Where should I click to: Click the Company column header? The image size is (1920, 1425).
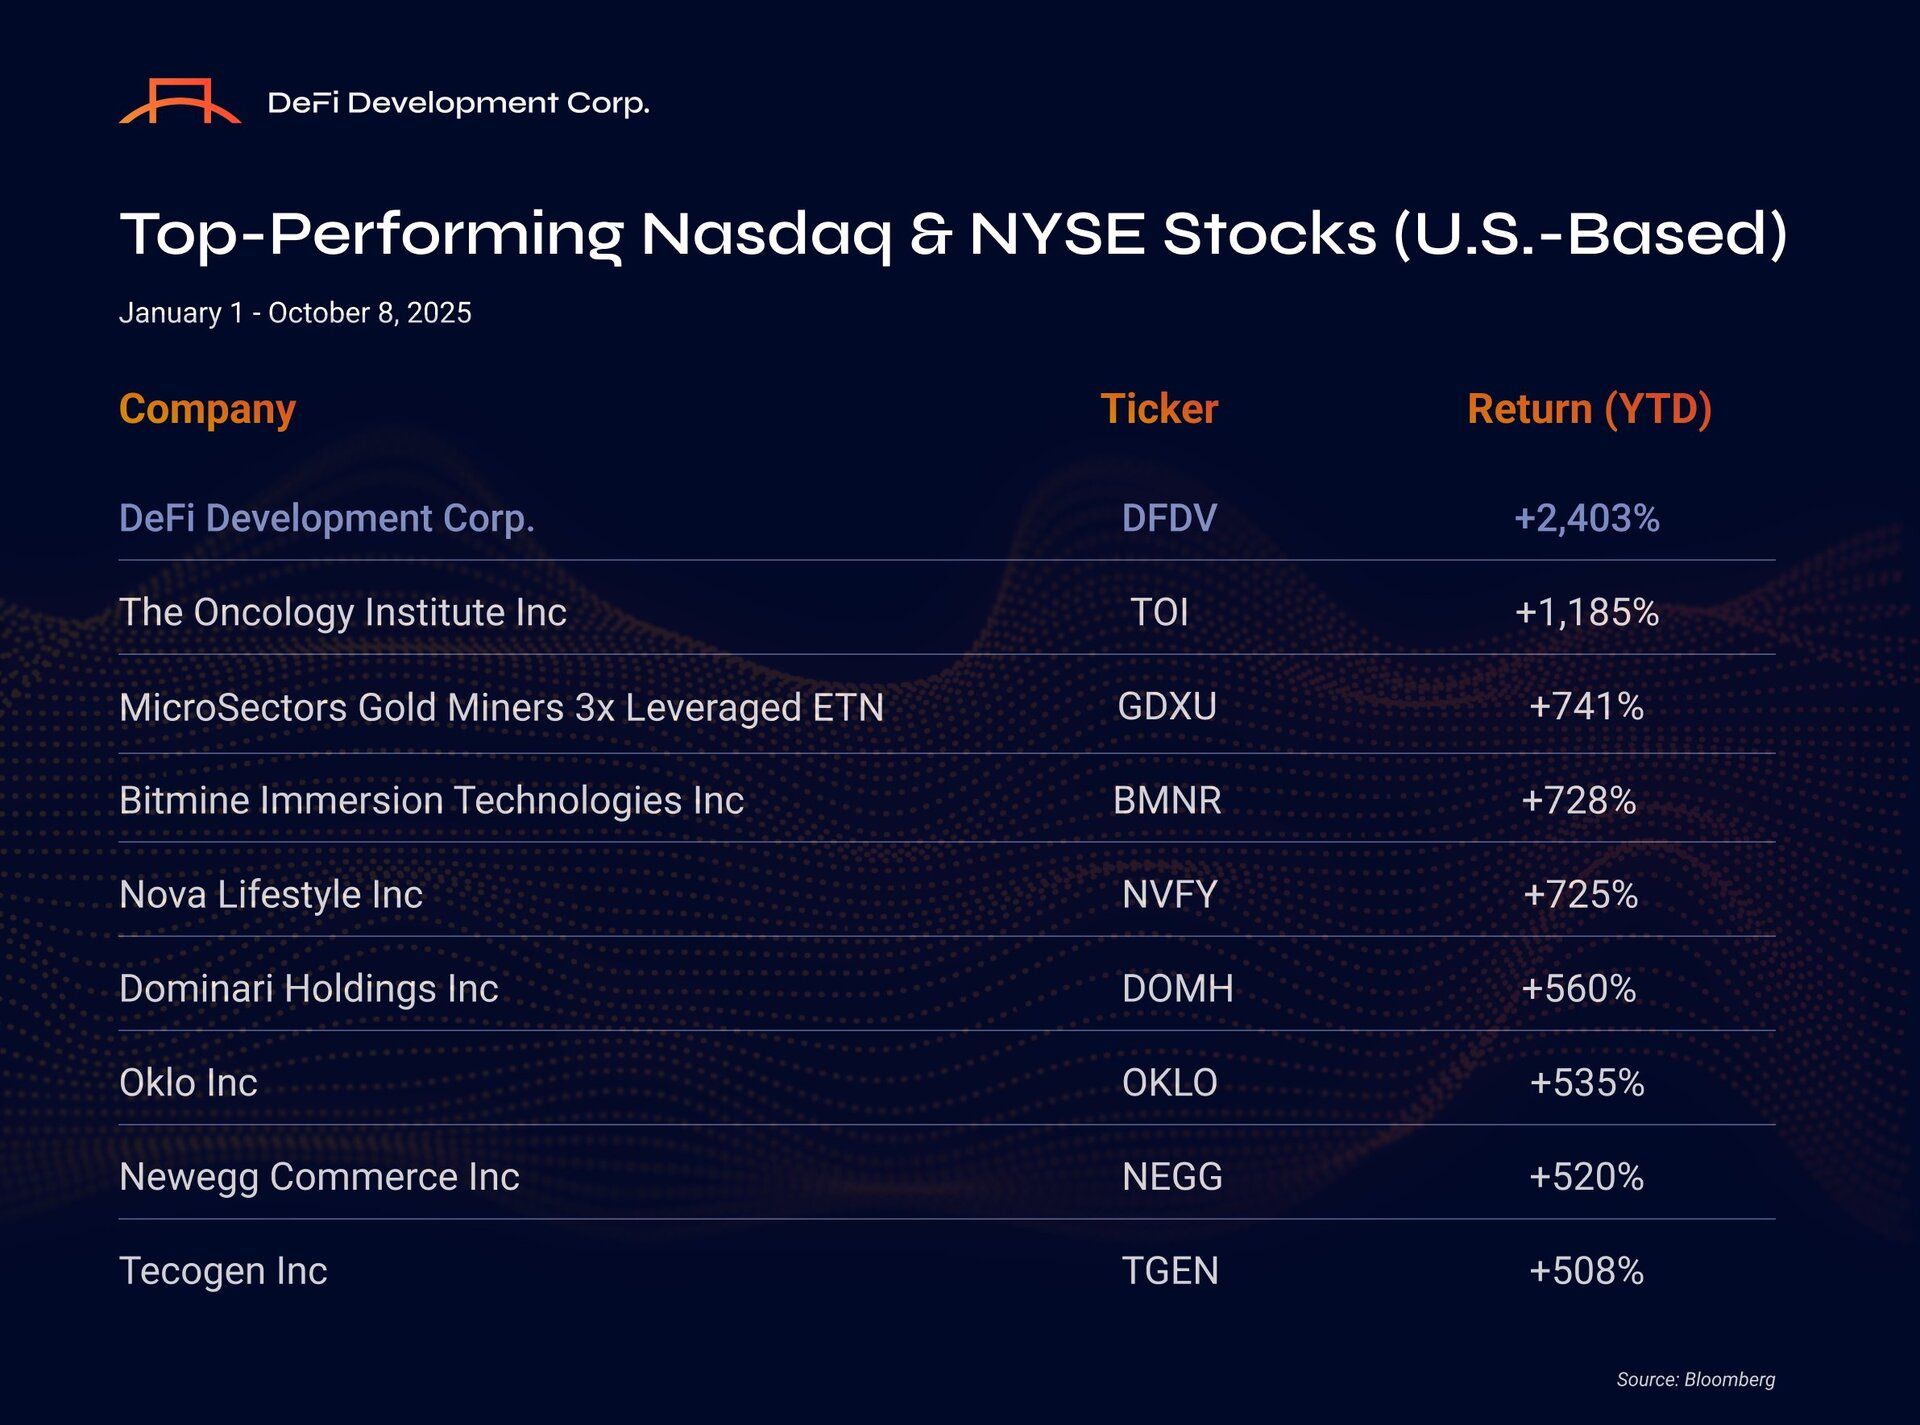pos(207,409)
